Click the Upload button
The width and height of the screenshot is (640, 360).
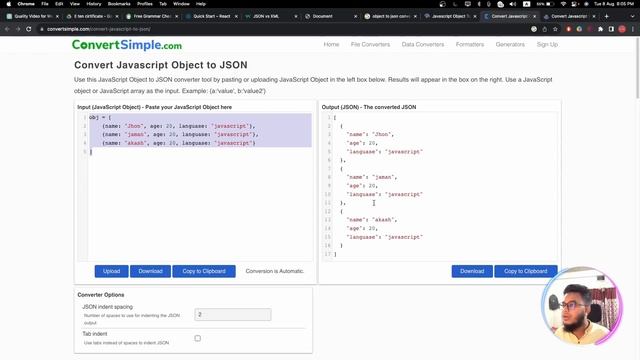(x=111, y=271)
